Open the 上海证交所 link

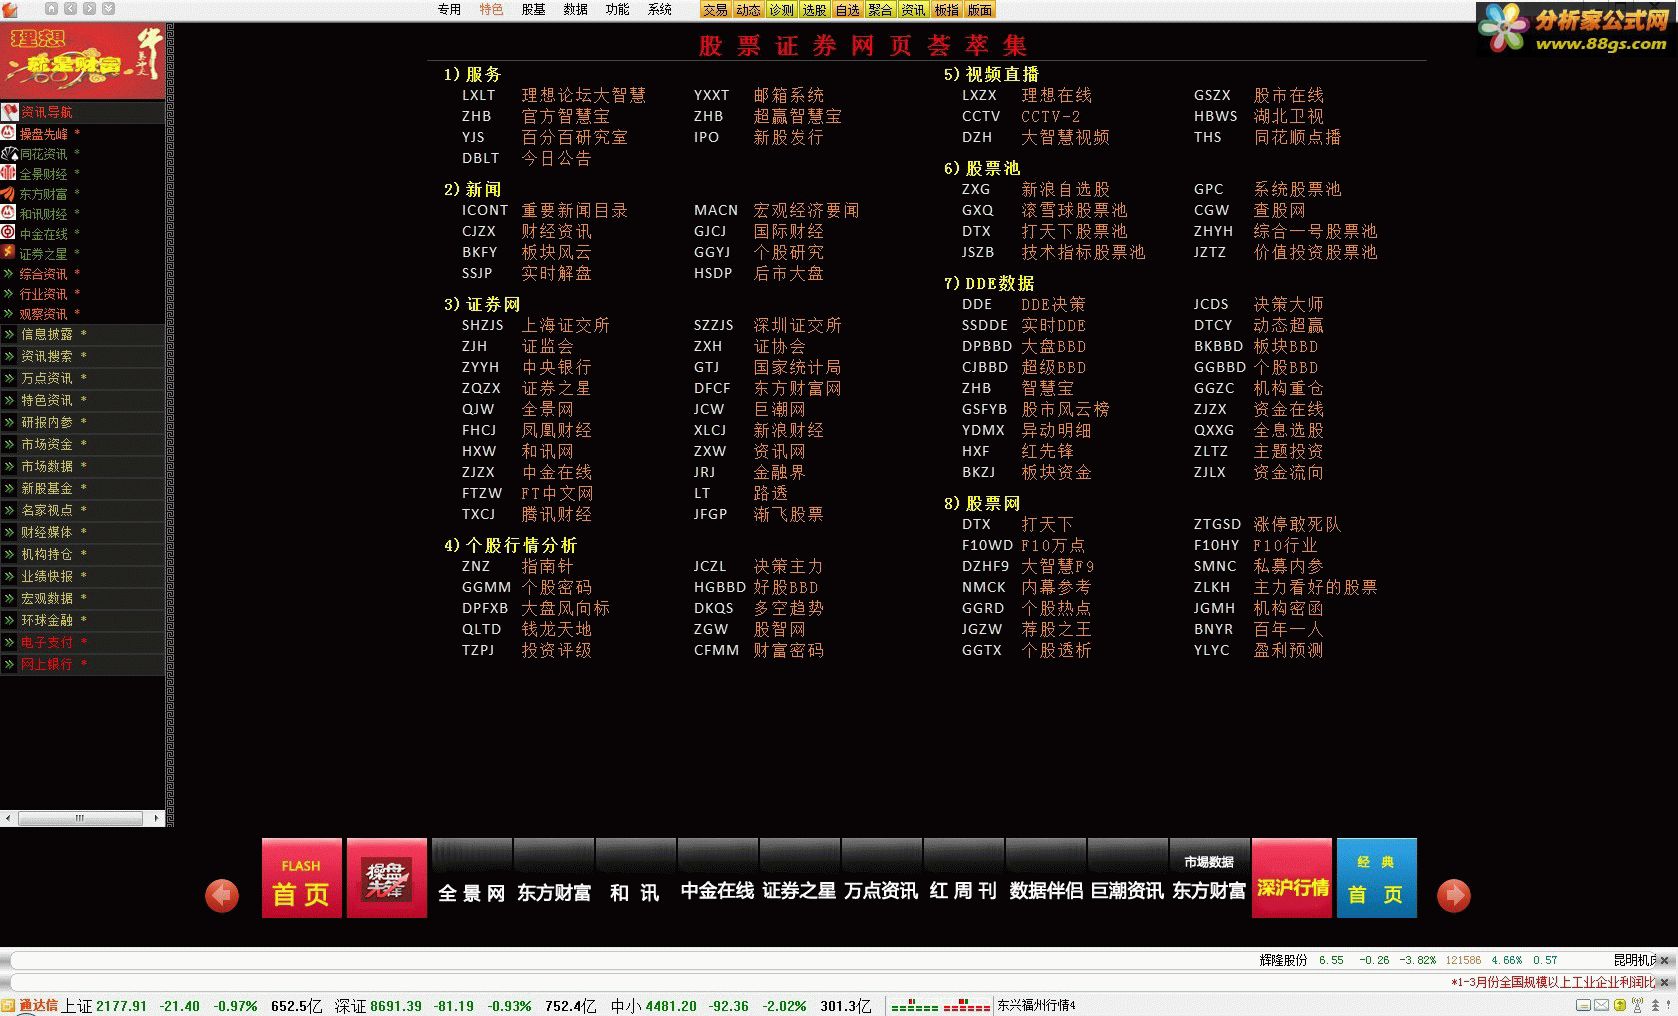(565, 325)
